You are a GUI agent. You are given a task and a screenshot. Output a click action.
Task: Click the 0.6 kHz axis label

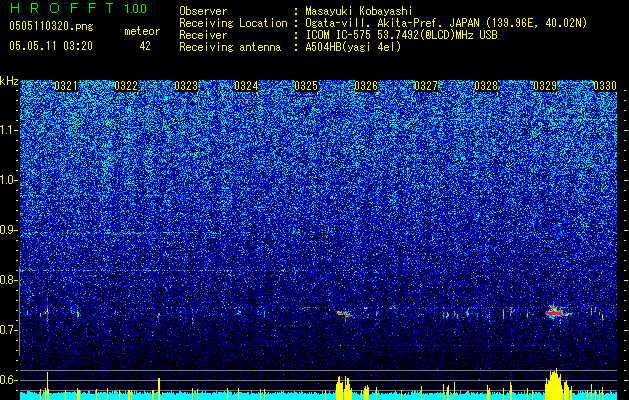[x=9, y=380]
